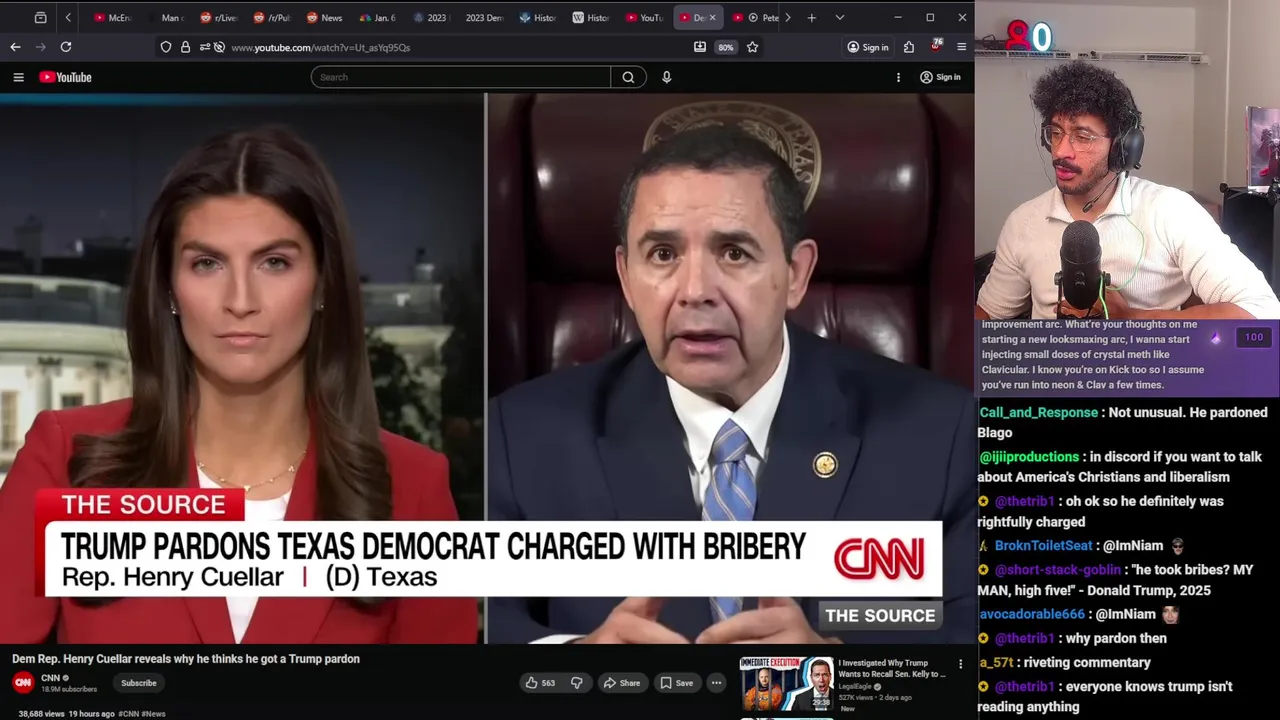Open LegalEagle recommended video thumbnail
The width and height of the screenshot is (1280, 720).
click(x=786, y=684)
